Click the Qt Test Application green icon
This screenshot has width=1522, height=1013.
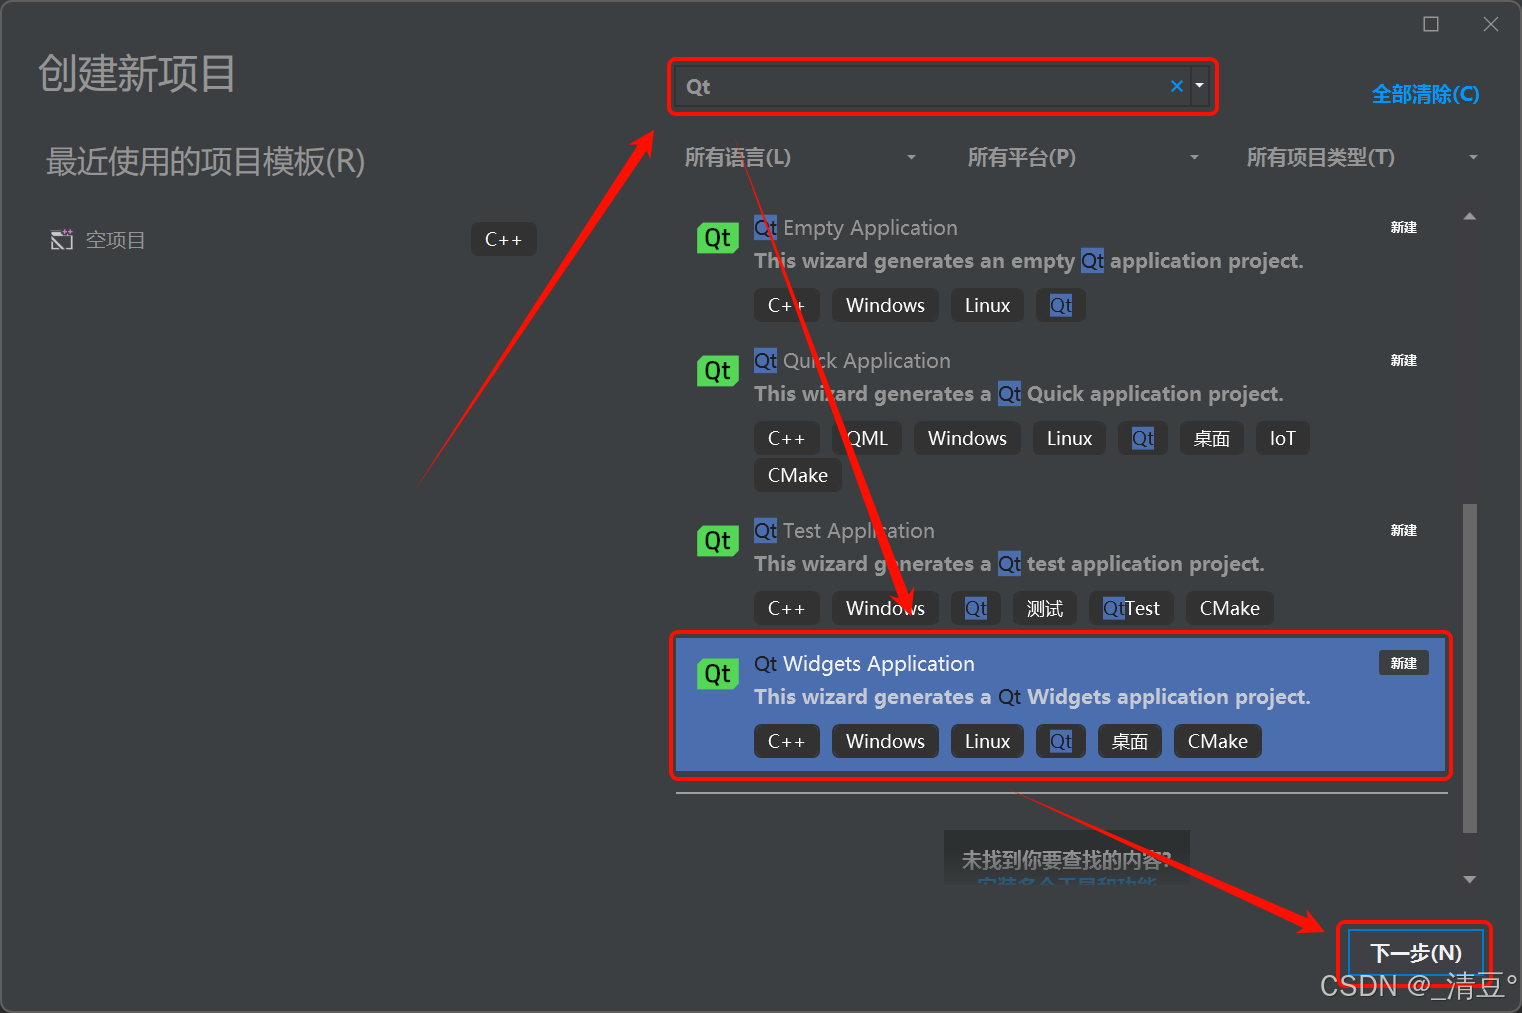point(717,541)
